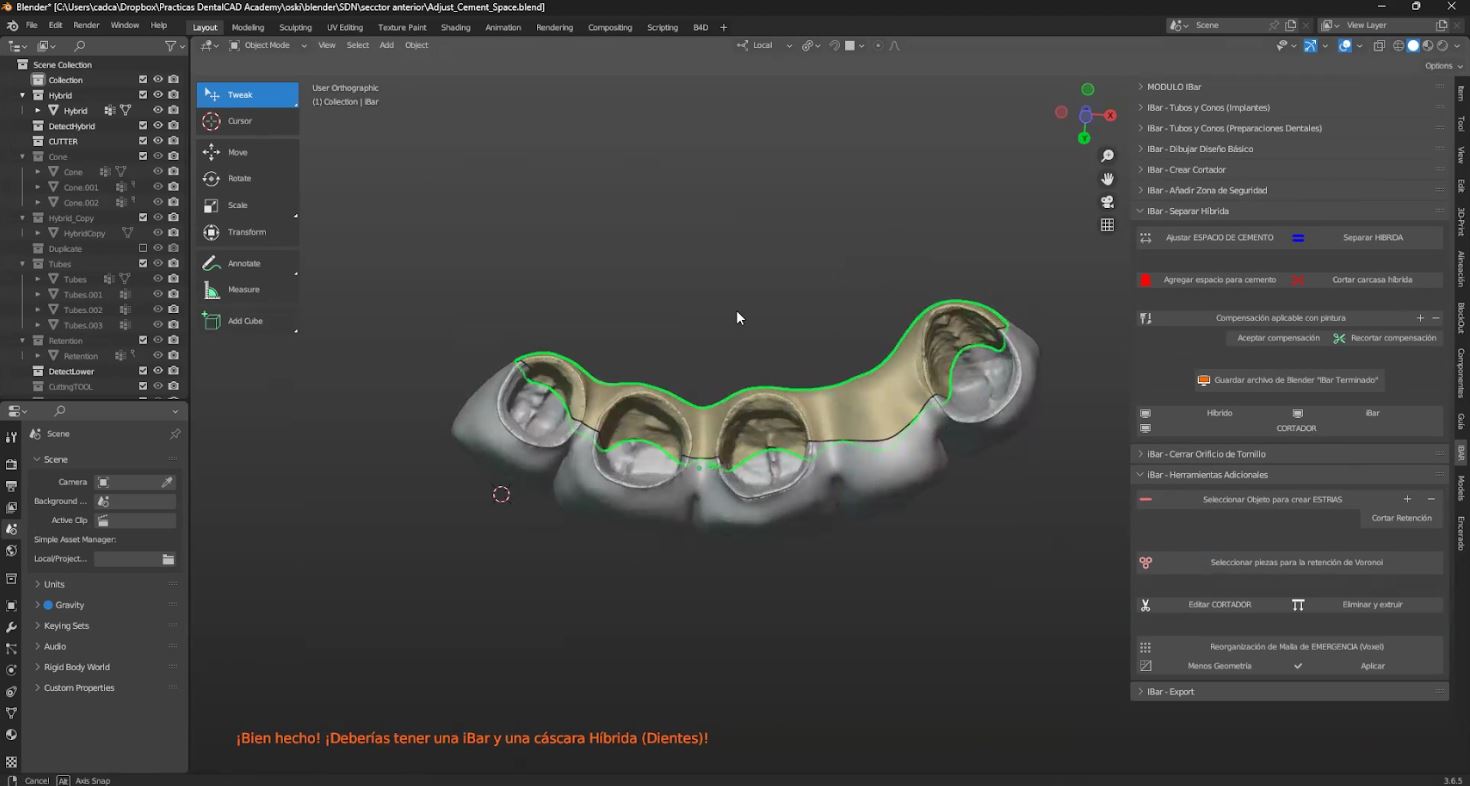
Task: Open the Edit menu
Action: [55, 25]
